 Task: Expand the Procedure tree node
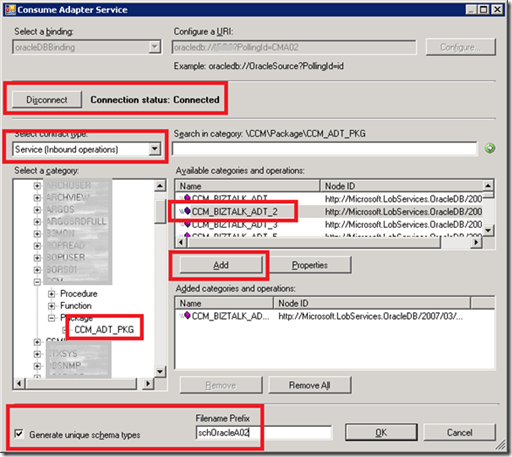pos(51,294)
